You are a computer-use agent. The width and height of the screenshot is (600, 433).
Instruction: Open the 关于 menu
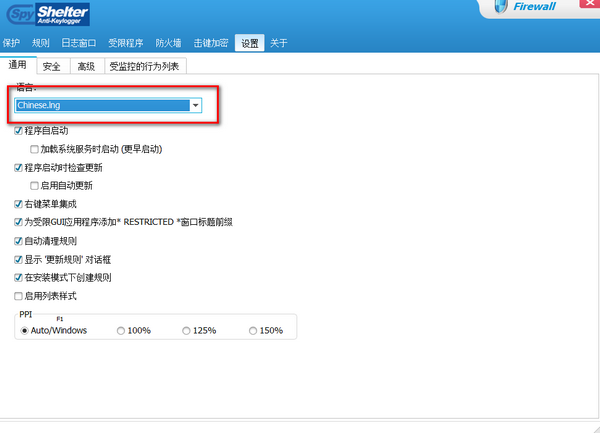[279, 43]
